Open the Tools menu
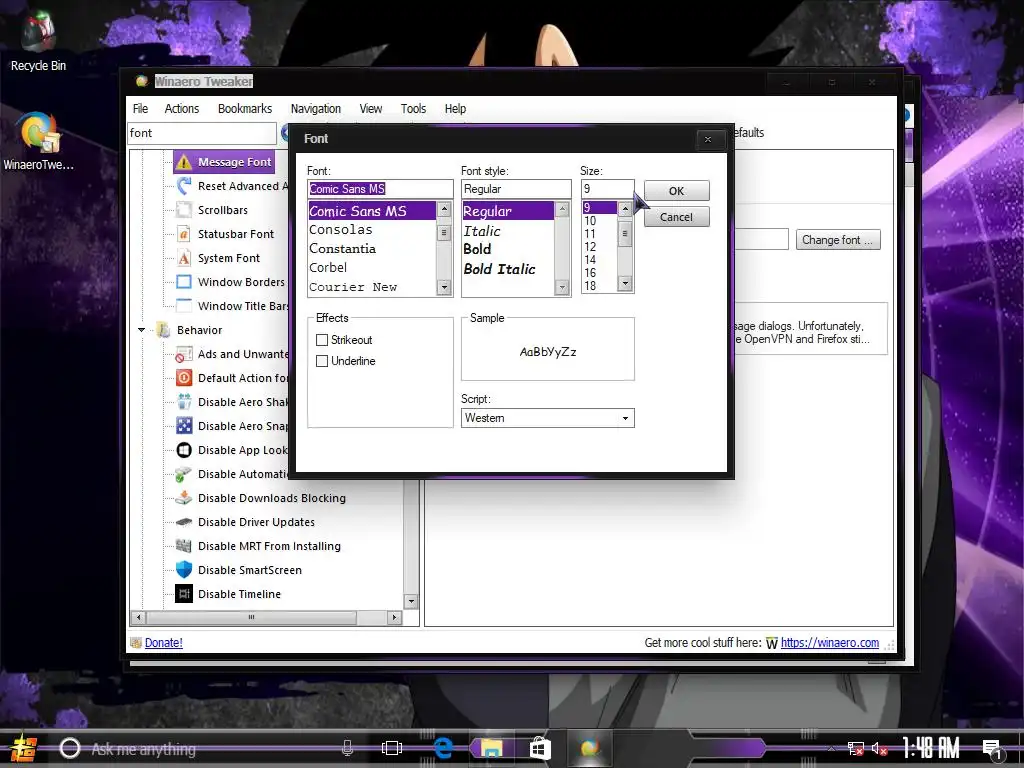This screenshot has width=1024, height=768. pos(413,108)
